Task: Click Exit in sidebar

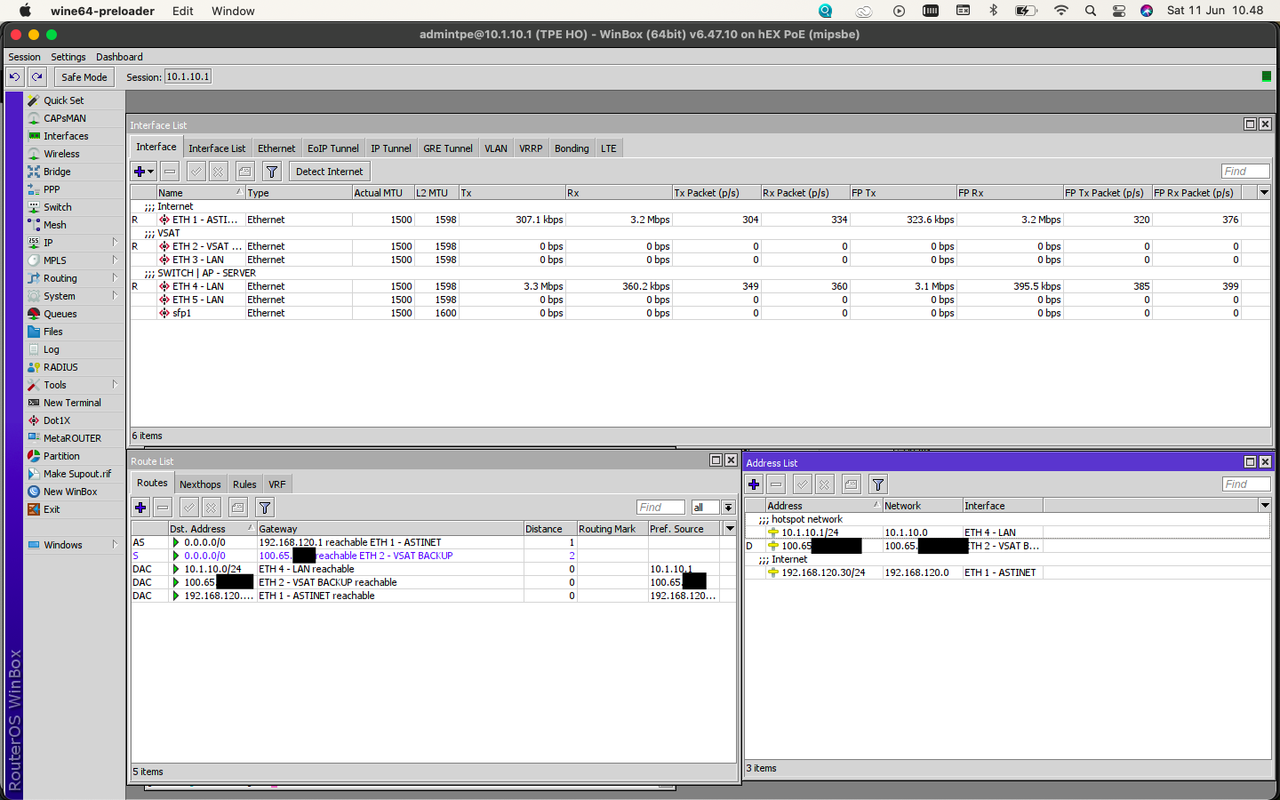Action: pyautogui.click(x=51, y=509)
